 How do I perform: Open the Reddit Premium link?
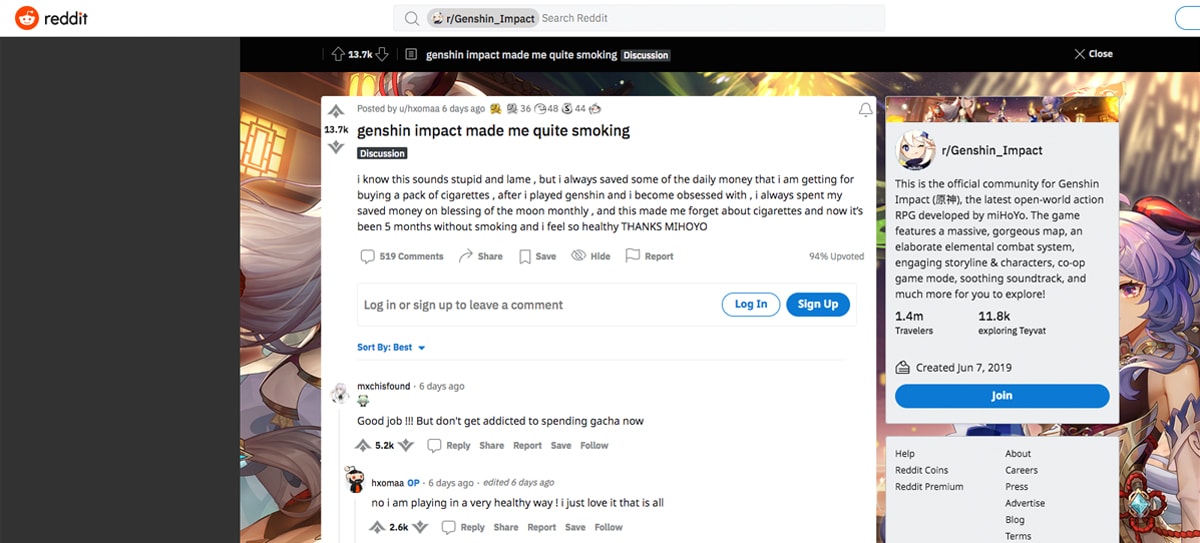929,486
